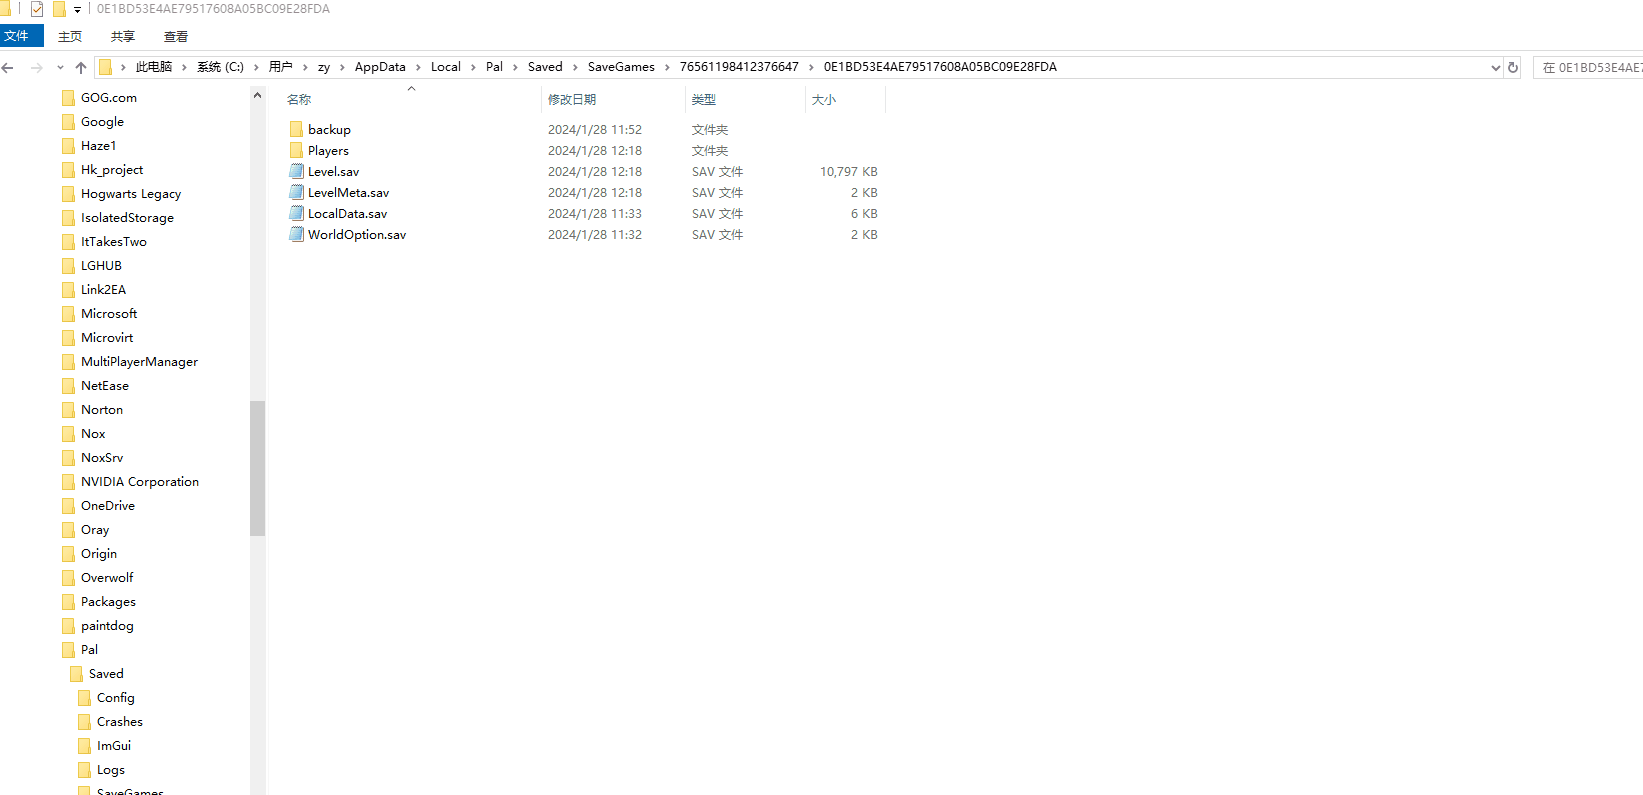Click the navigation pane scrollbar thumb
The image size is (1643, 795).
click(257, 468)
